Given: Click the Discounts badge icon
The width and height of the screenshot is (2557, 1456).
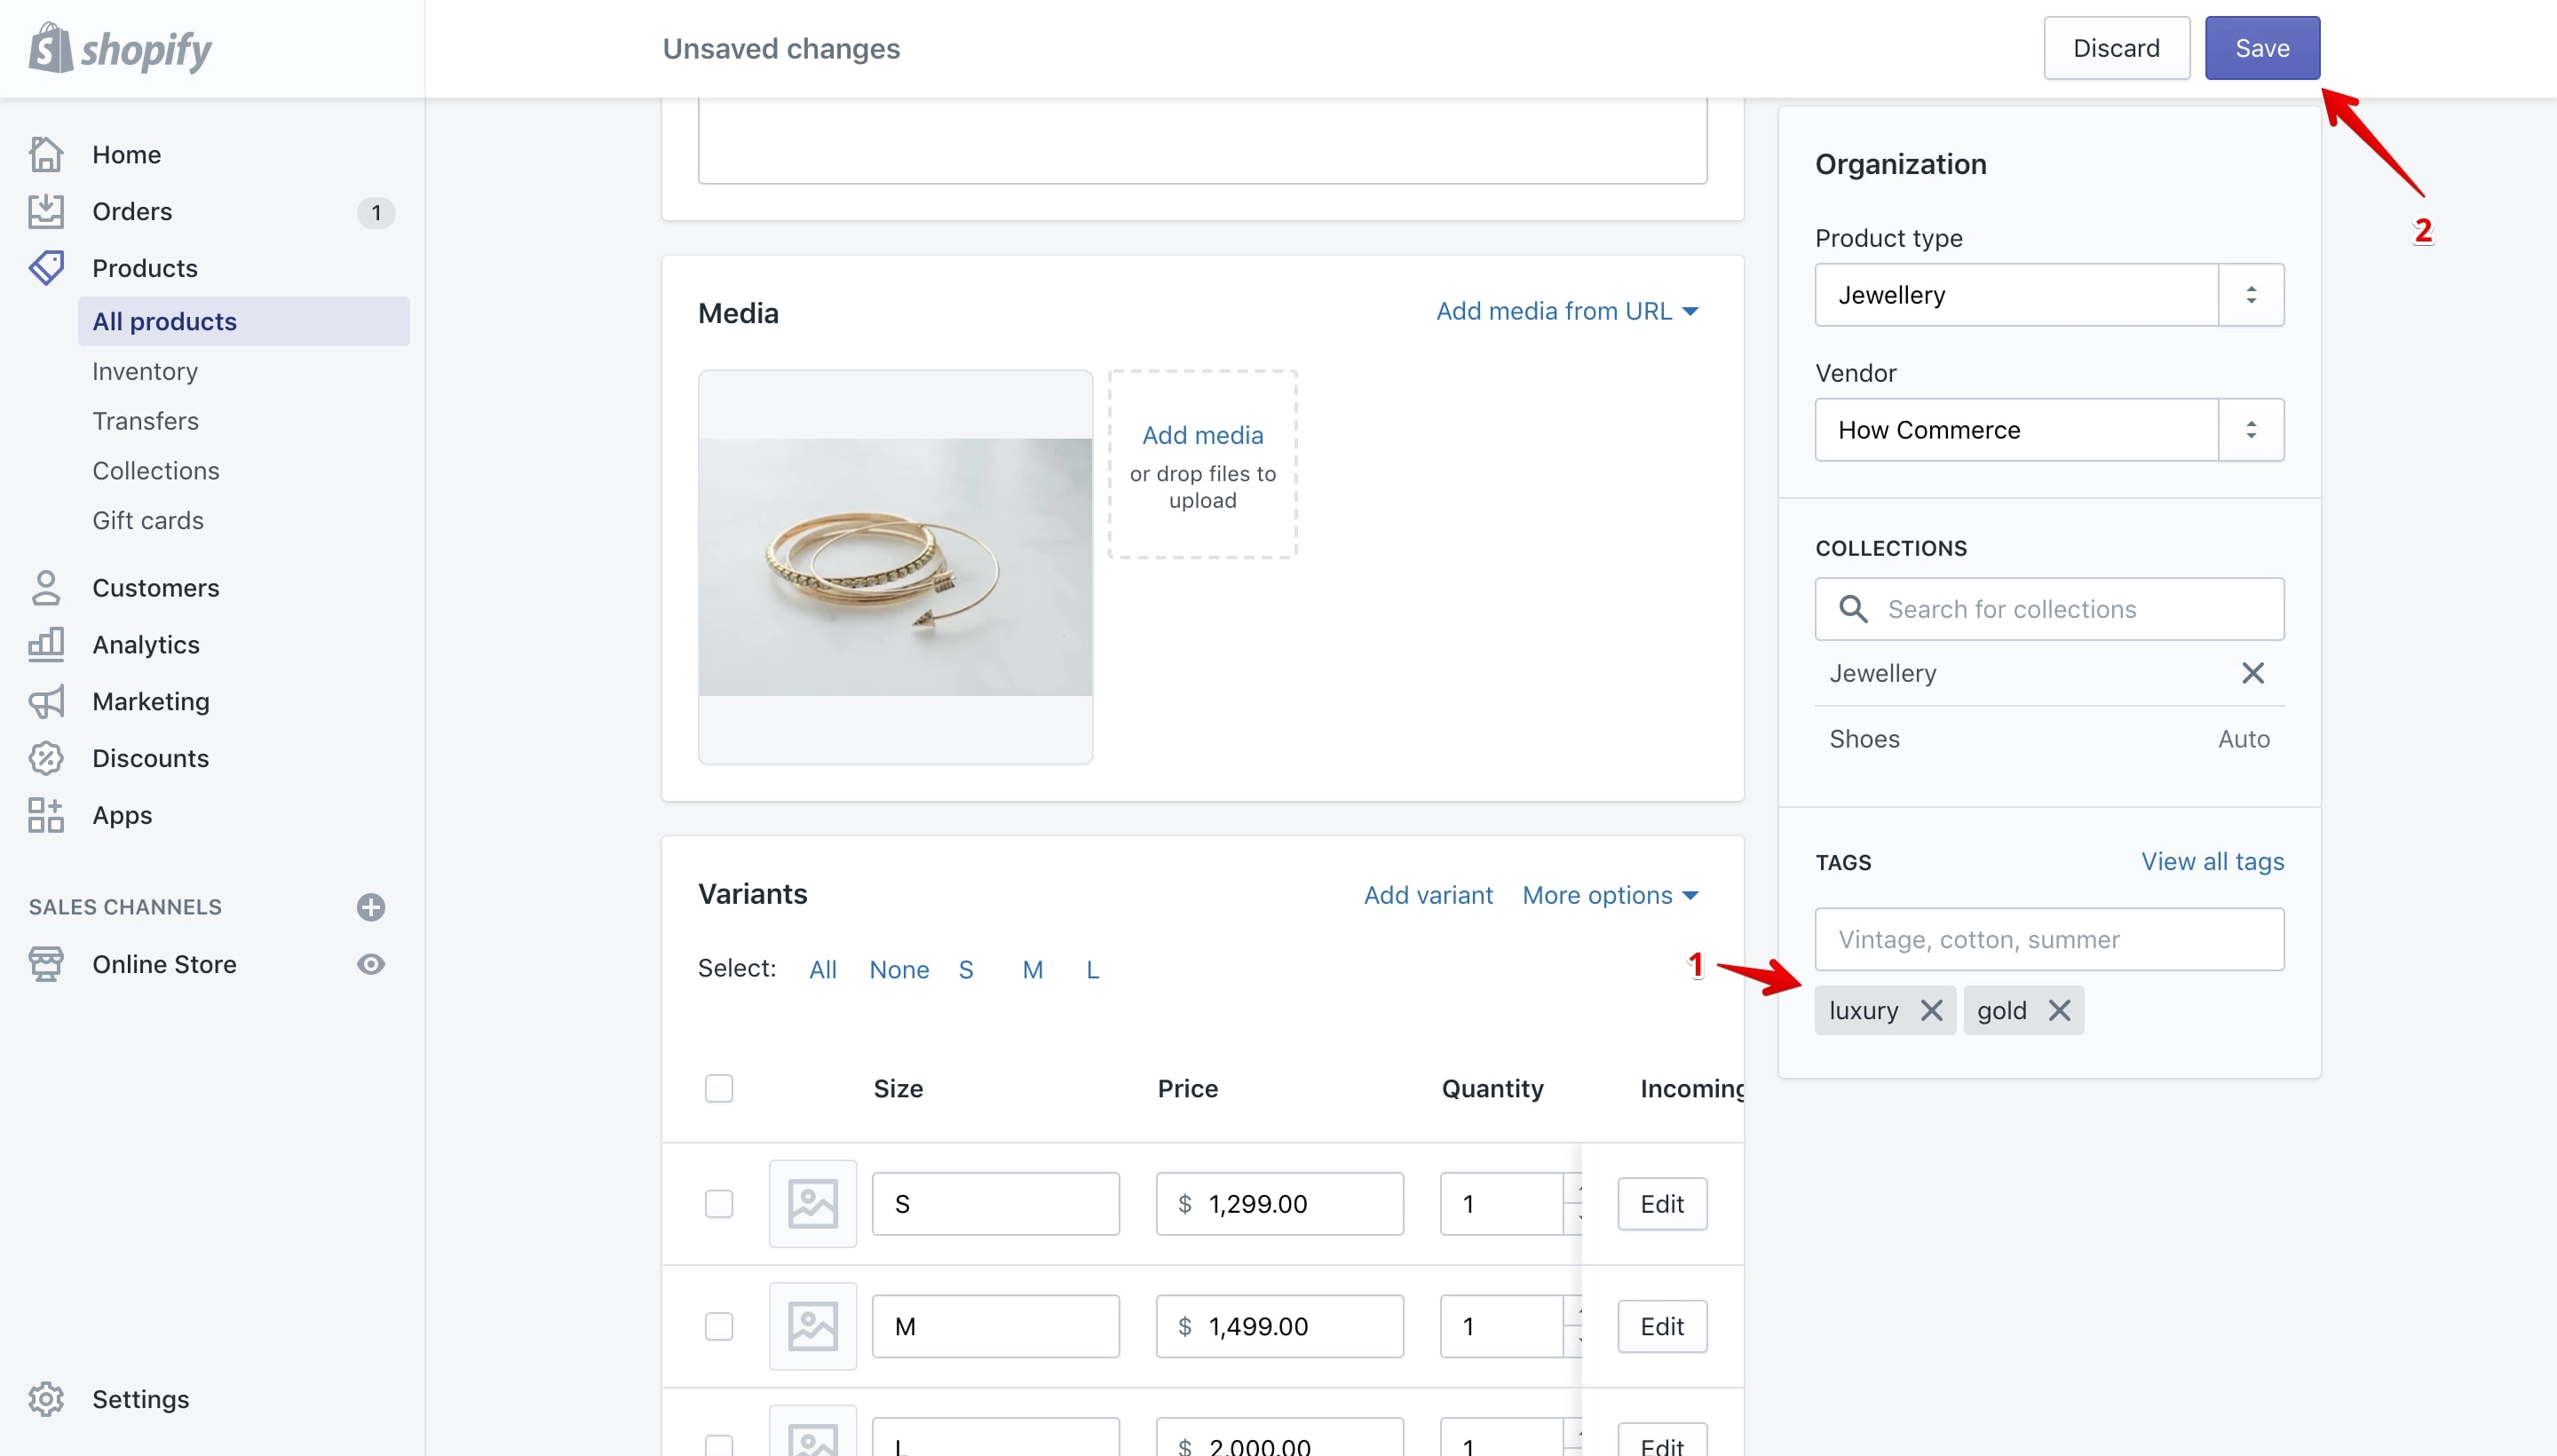Looking at the screenshot, I should click(46, 758).
